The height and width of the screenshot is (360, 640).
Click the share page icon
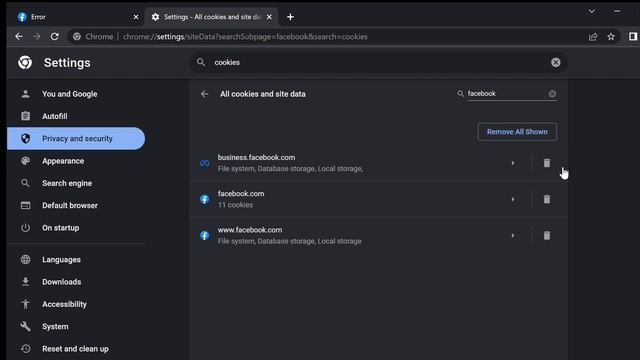593,37
